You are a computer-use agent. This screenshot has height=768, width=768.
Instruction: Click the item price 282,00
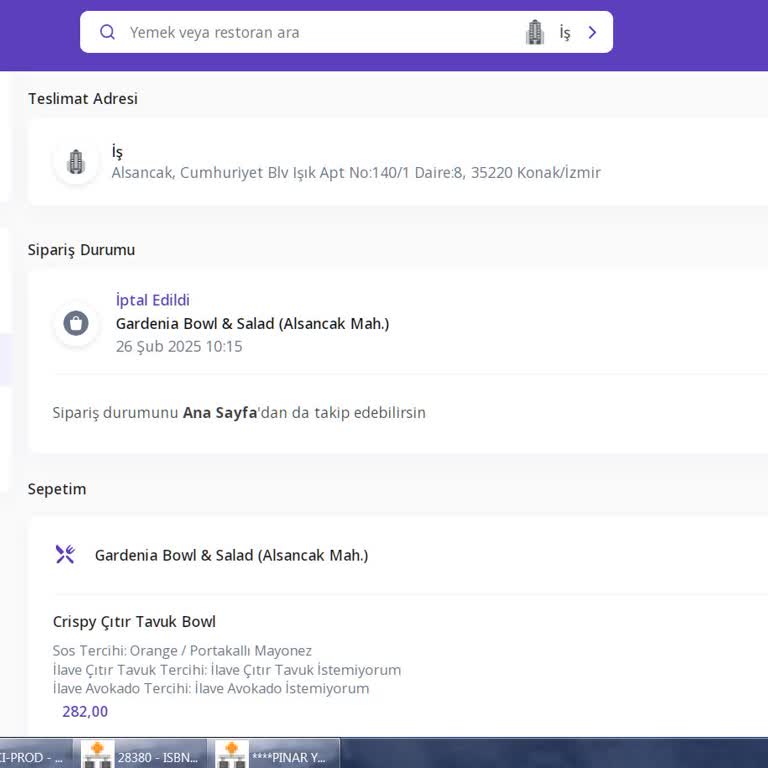tap(85, 711)
